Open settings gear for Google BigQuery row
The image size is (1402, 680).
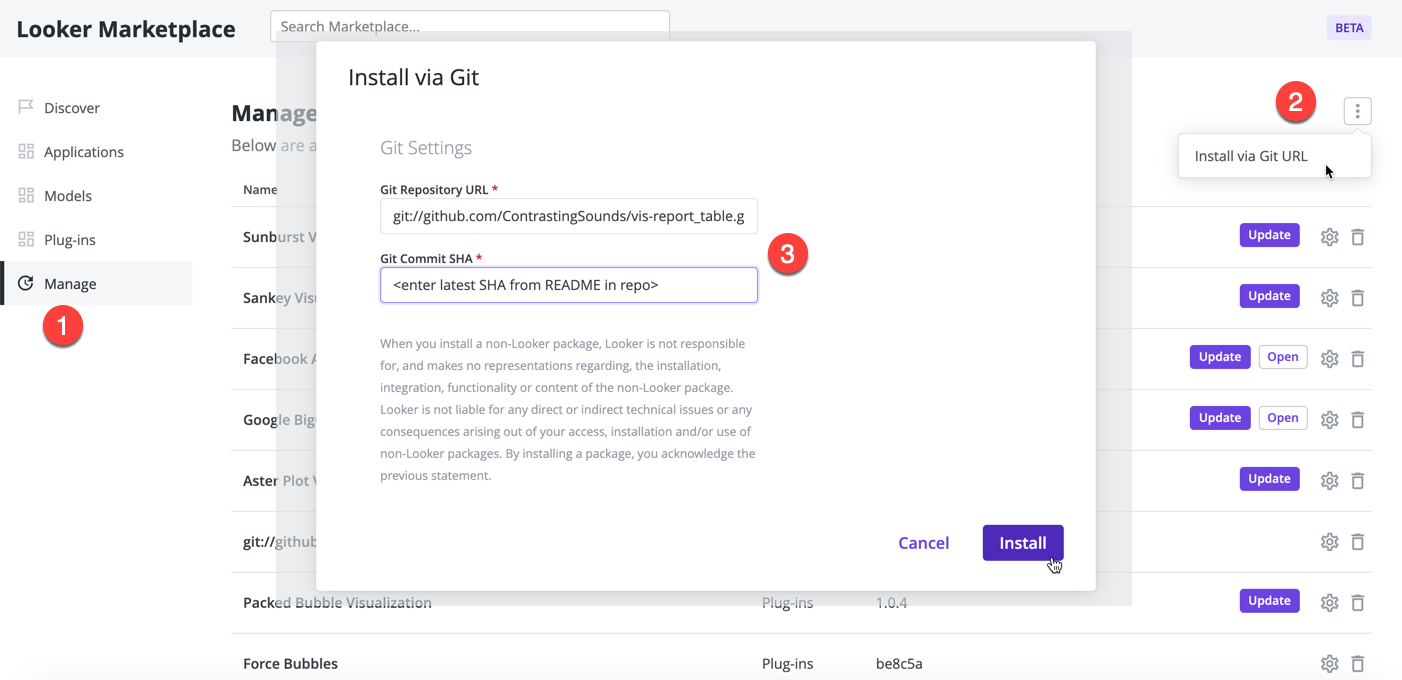tap(1329, 420)
